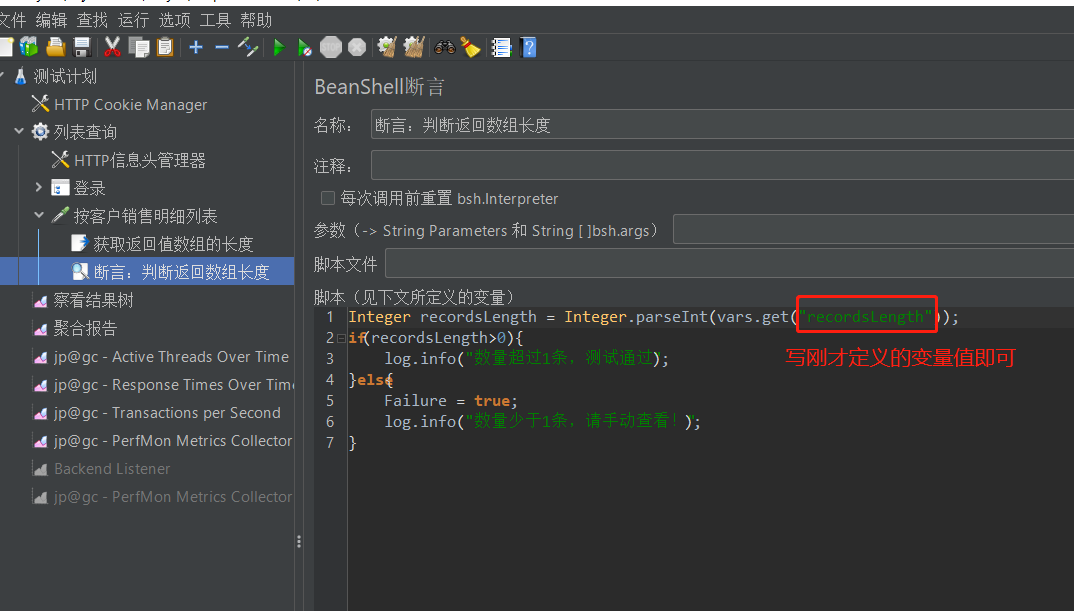
Task: Copy the selected element via toolbar
Action: tap(139, 47)
